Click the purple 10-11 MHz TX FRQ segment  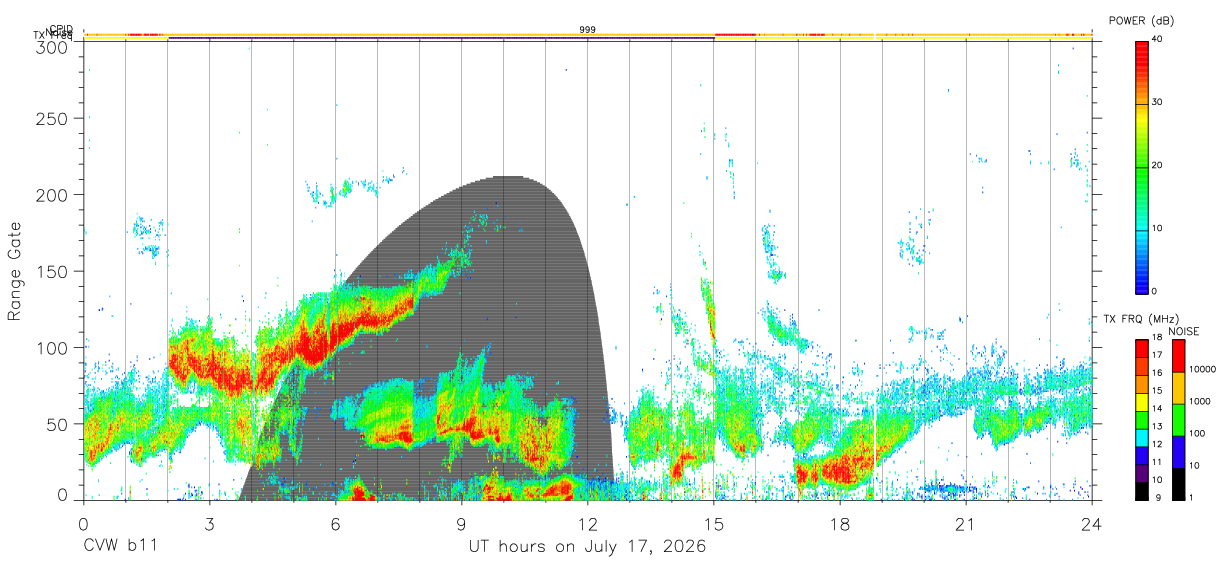[x=1142, y=473]
